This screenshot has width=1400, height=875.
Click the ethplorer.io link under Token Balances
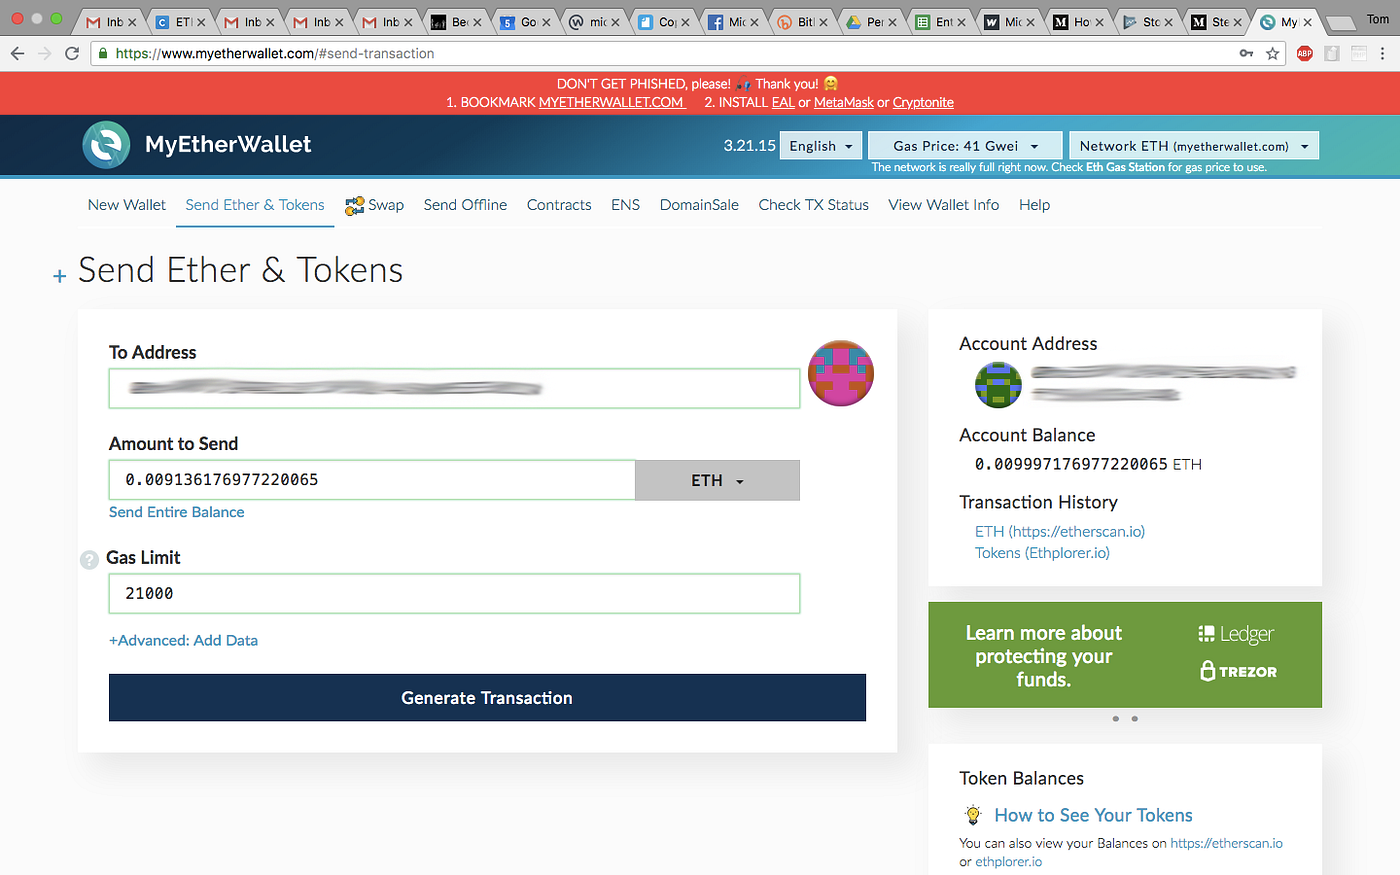1008,862
